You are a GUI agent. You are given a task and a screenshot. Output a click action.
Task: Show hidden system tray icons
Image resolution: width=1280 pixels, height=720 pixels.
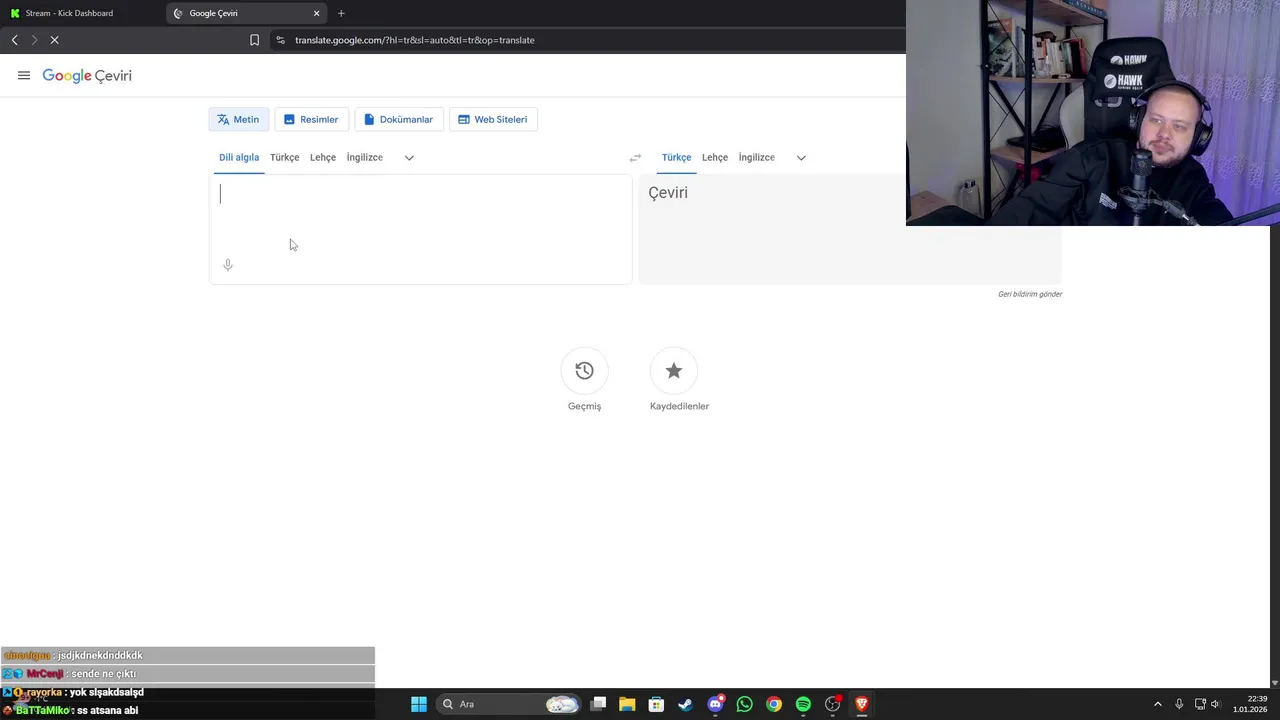coord(1158,704)
